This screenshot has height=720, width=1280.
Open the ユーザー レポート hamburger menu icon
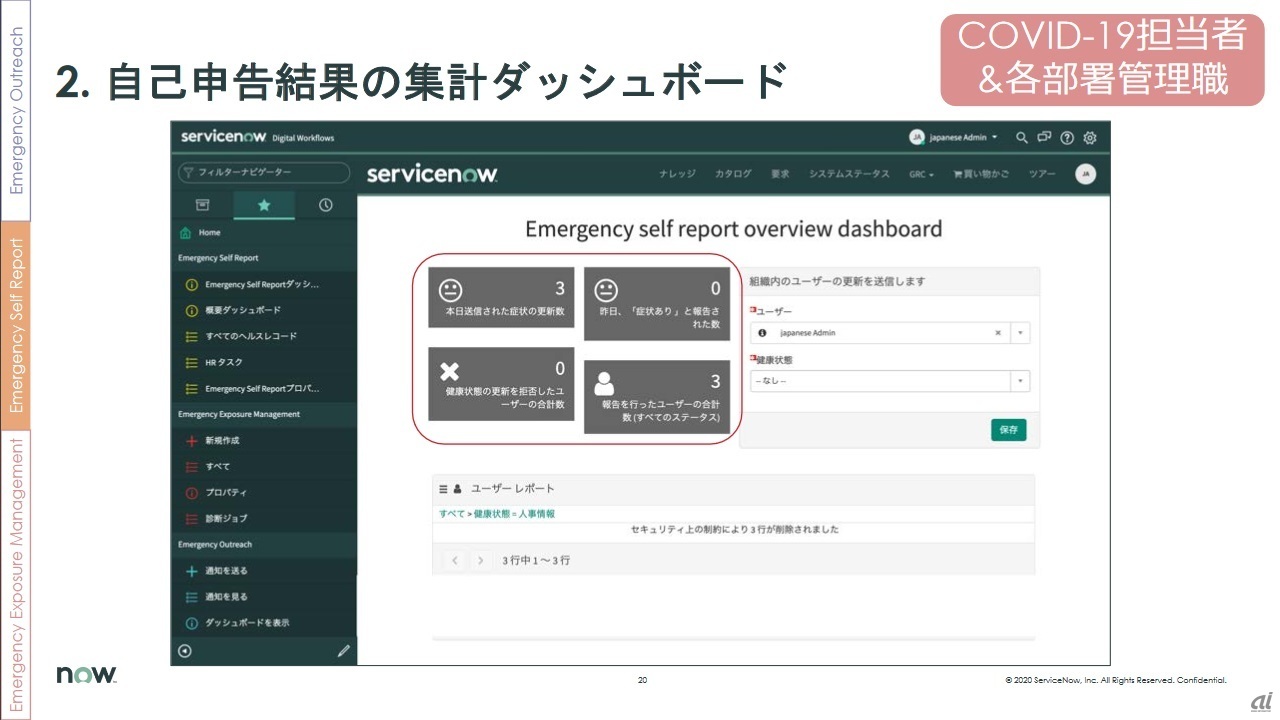[x=444, y=489]
